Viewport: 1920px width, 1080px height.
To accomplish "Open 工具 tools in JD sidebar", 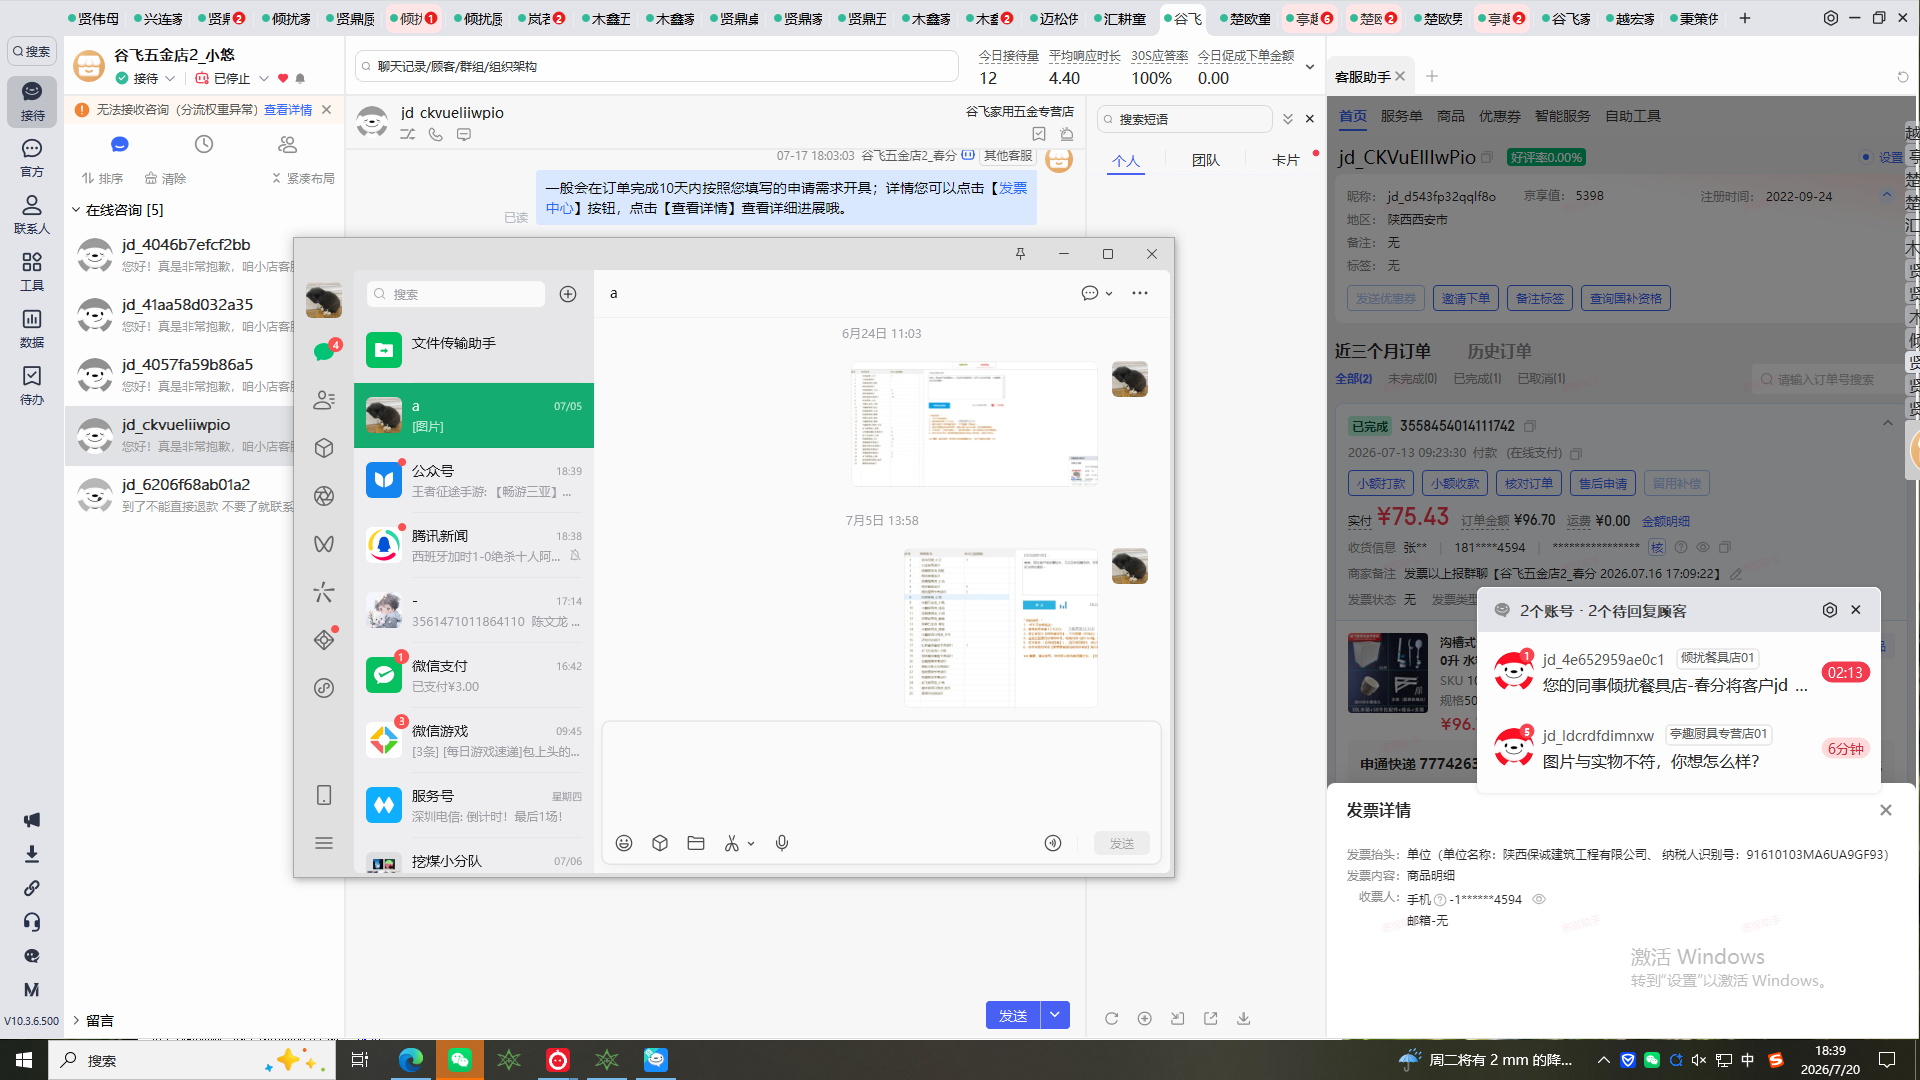I will click(32, 272).
